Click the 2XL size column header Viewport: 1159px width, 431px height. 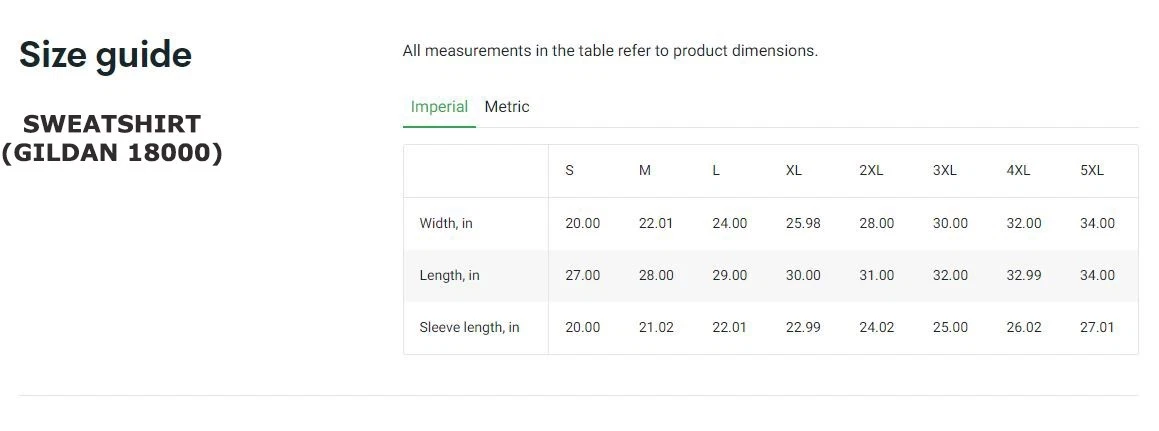tap(871, 171)
